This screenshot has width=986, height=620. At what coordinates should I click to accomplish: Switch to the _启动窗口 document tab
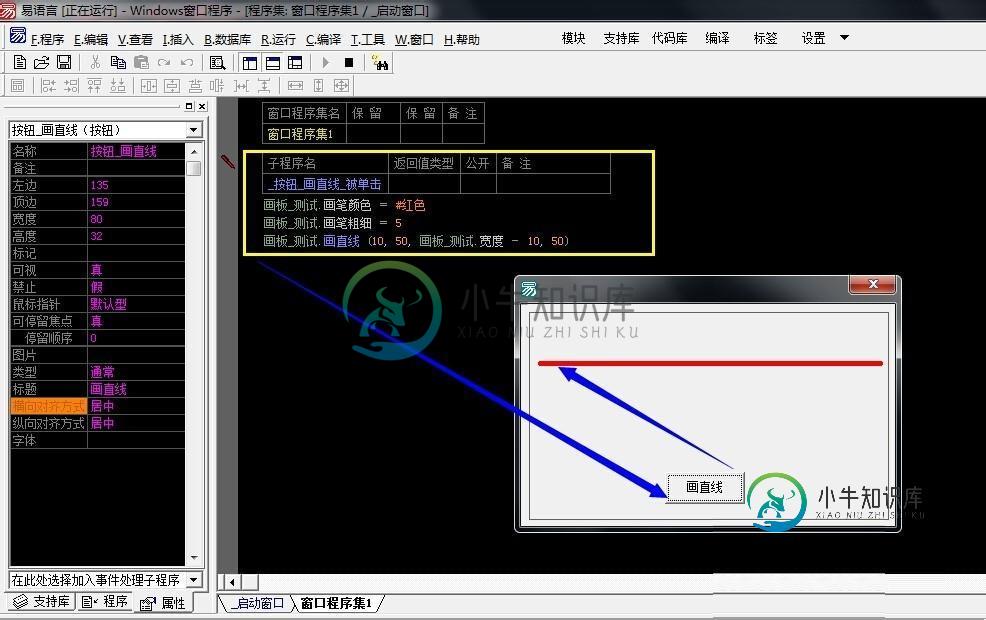[x=257, y=603]
